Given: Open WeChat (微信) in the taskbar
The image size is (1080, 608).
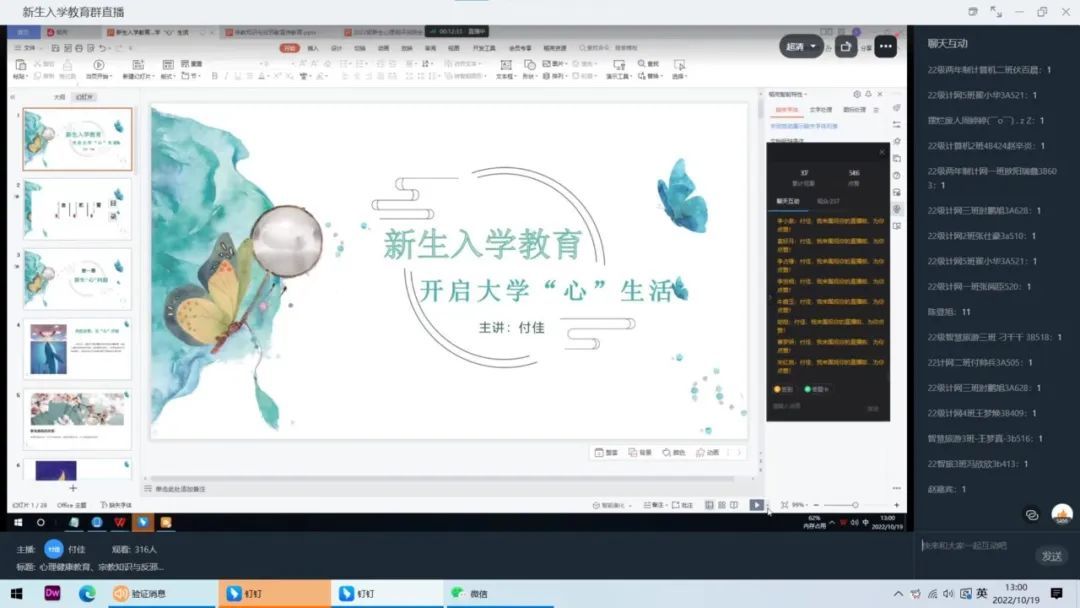Looking at the screenshot, I should pos(470,593).
